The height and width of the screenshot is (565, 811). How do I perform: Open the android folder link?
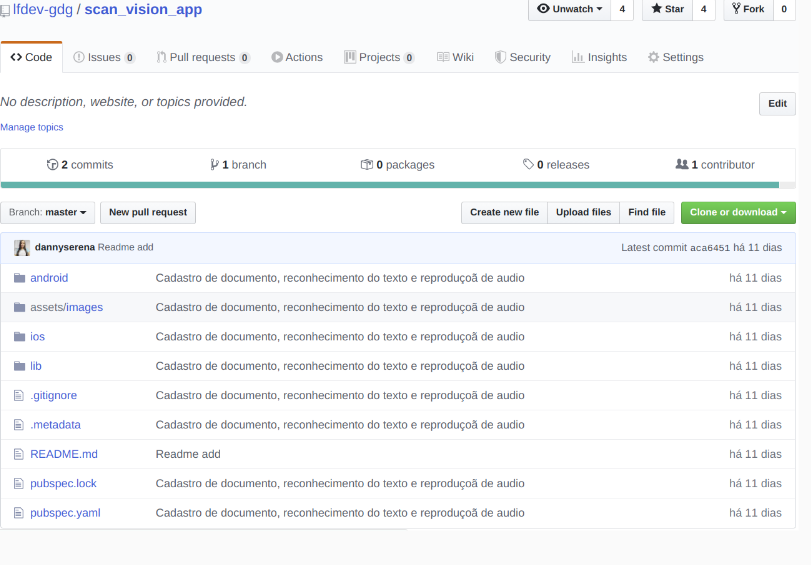[x=49, y=278]
